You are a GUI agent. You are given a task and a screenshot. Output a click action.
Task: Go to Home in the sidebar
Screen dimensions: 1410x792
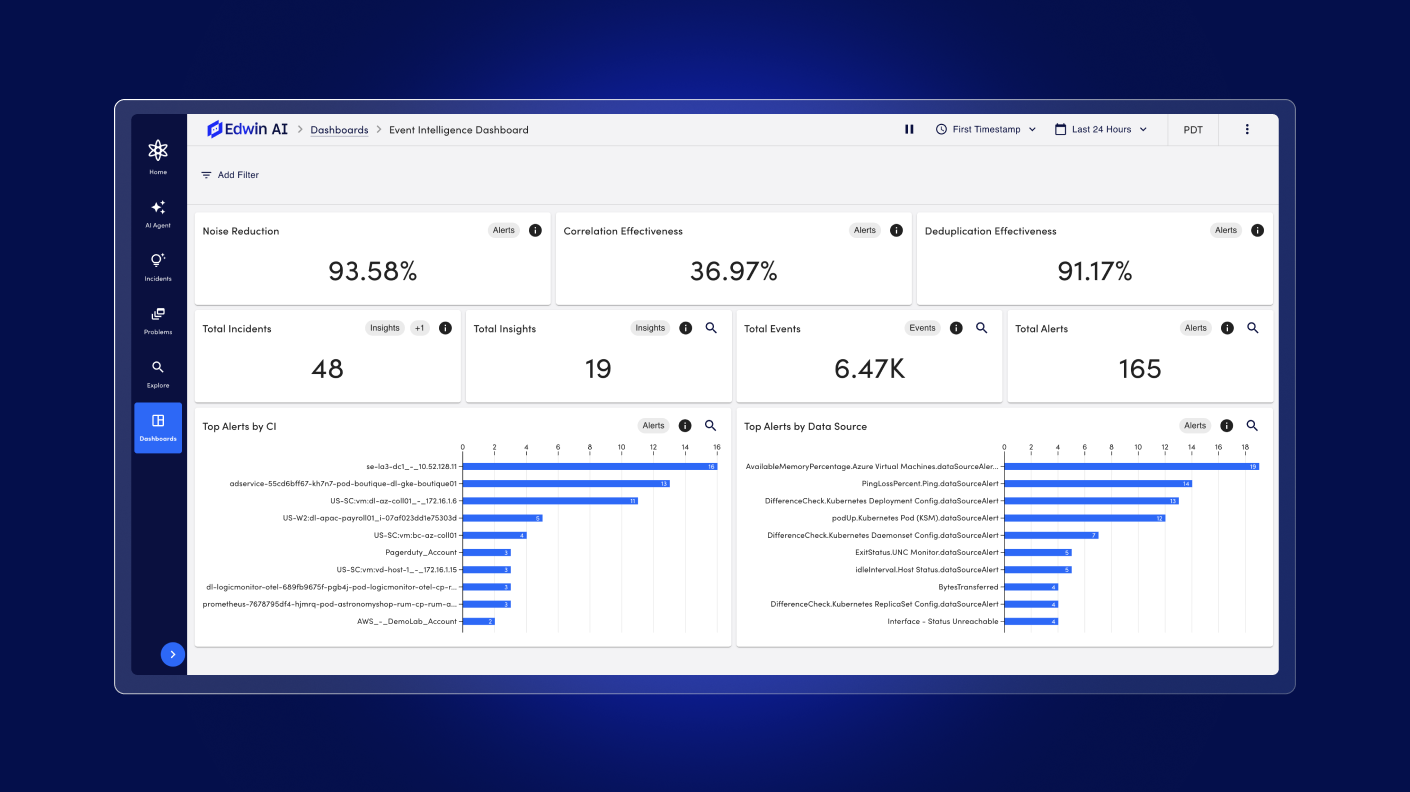[x=158, y=157]
